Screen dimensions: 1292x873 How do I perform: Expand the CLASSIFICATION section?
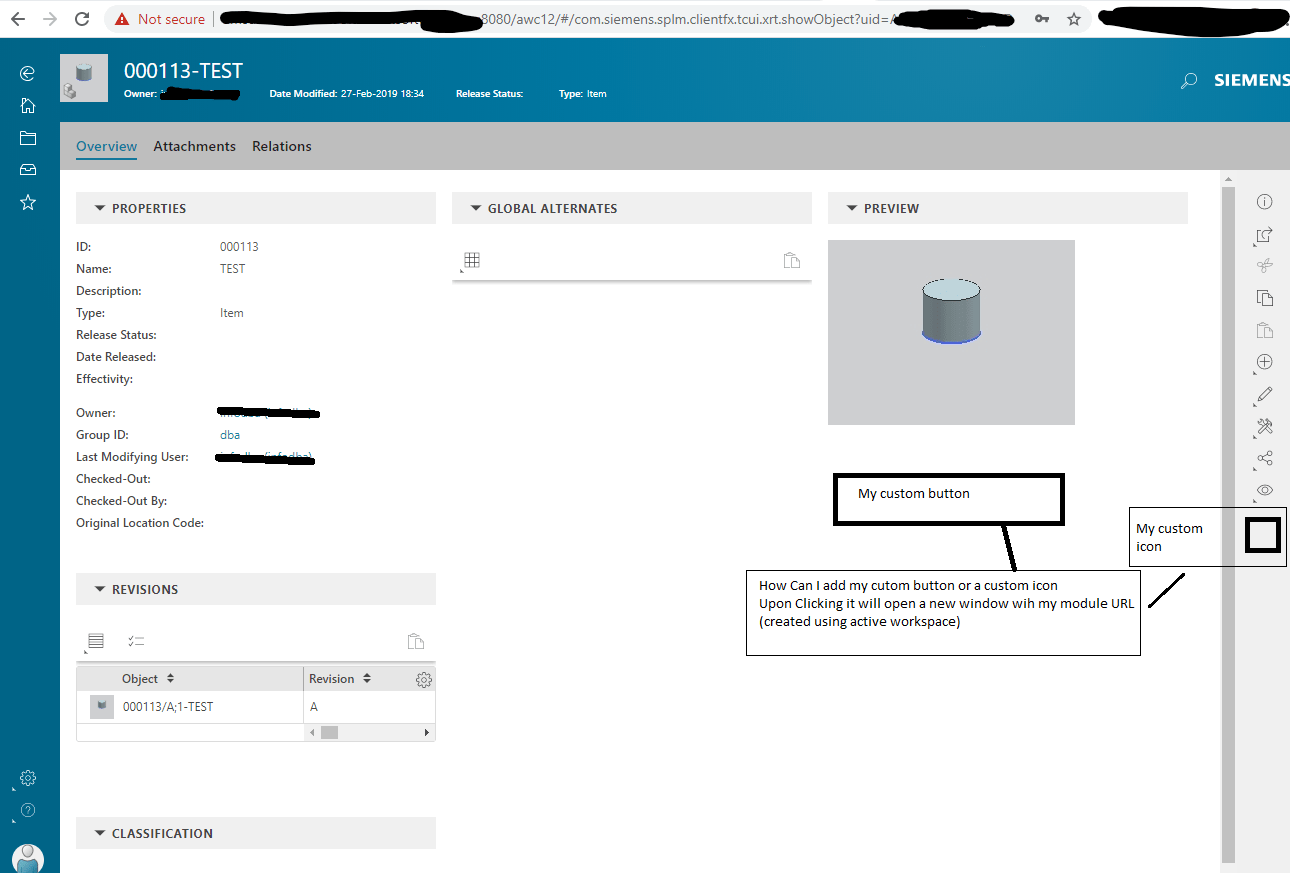[x=99, y=833]
